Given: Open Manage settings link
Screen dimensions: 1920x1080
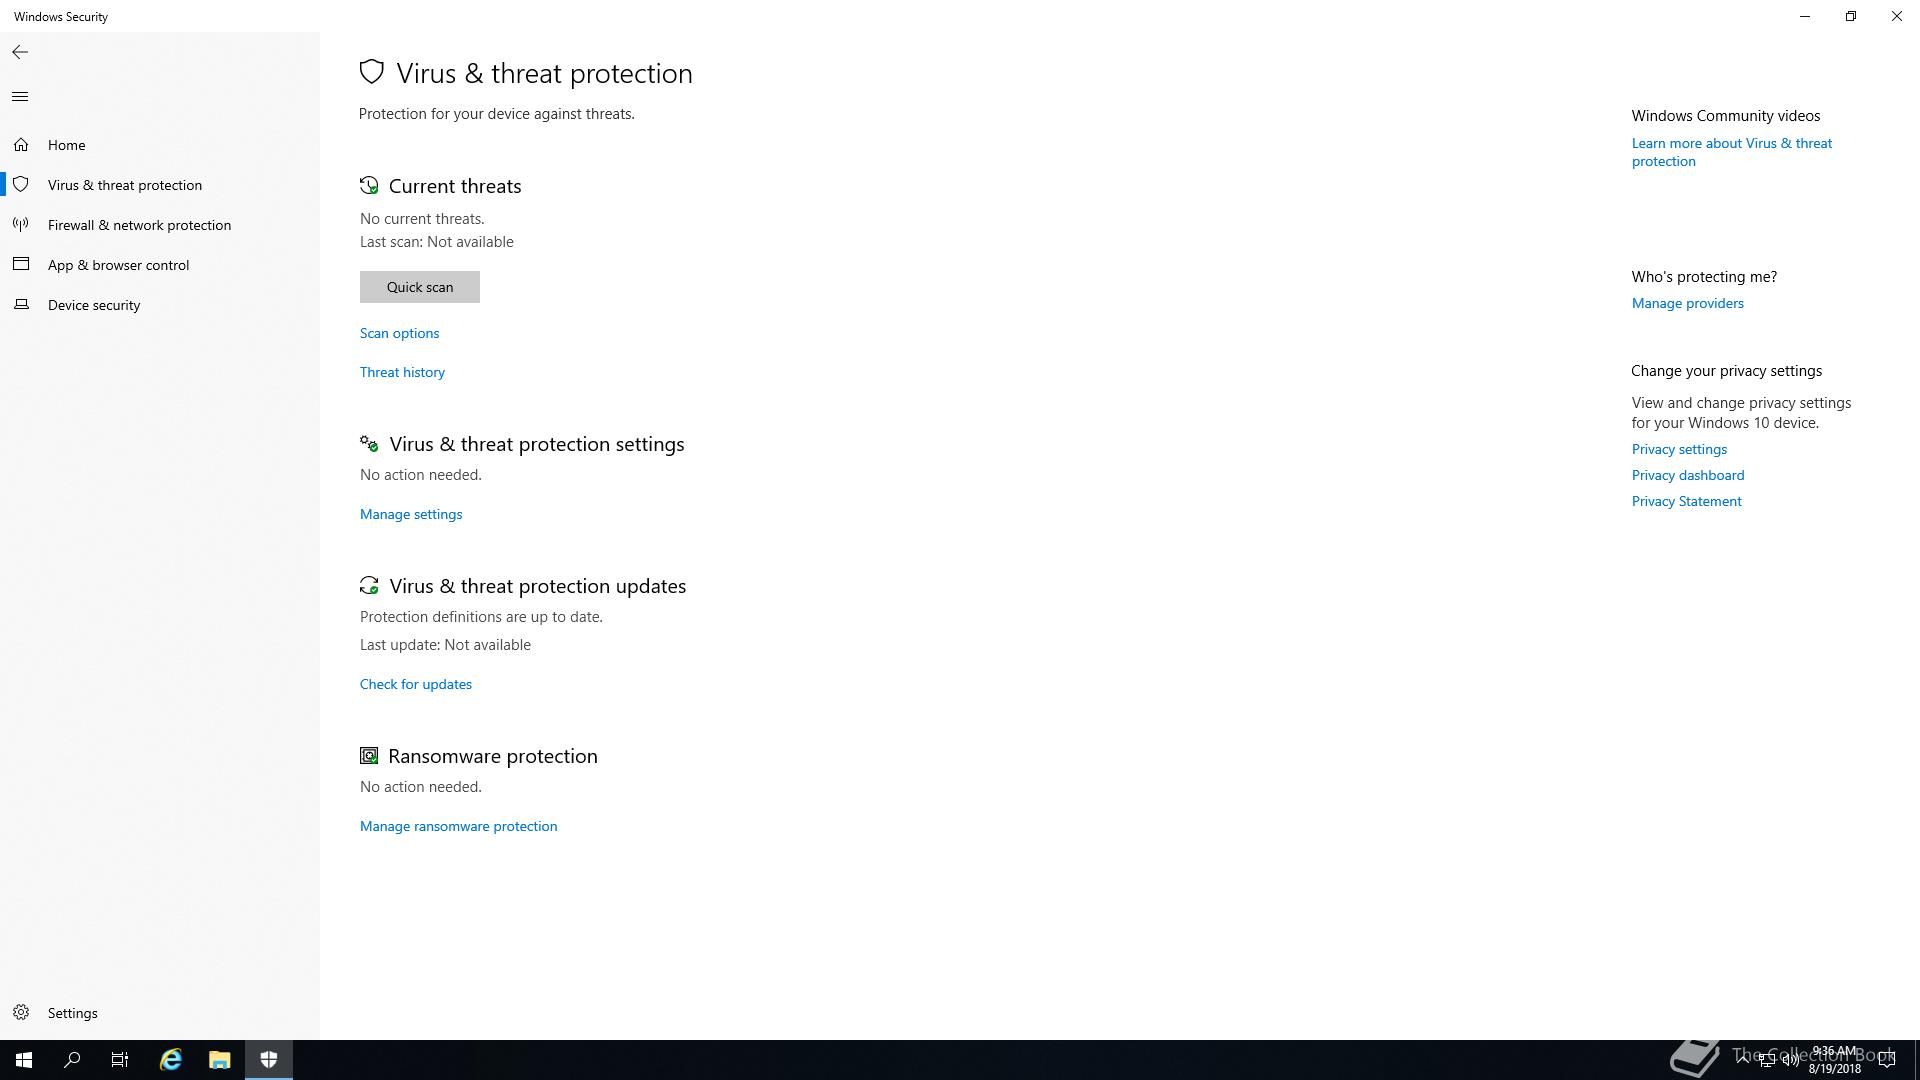Looking at the screenshot, I should (411, 514).
